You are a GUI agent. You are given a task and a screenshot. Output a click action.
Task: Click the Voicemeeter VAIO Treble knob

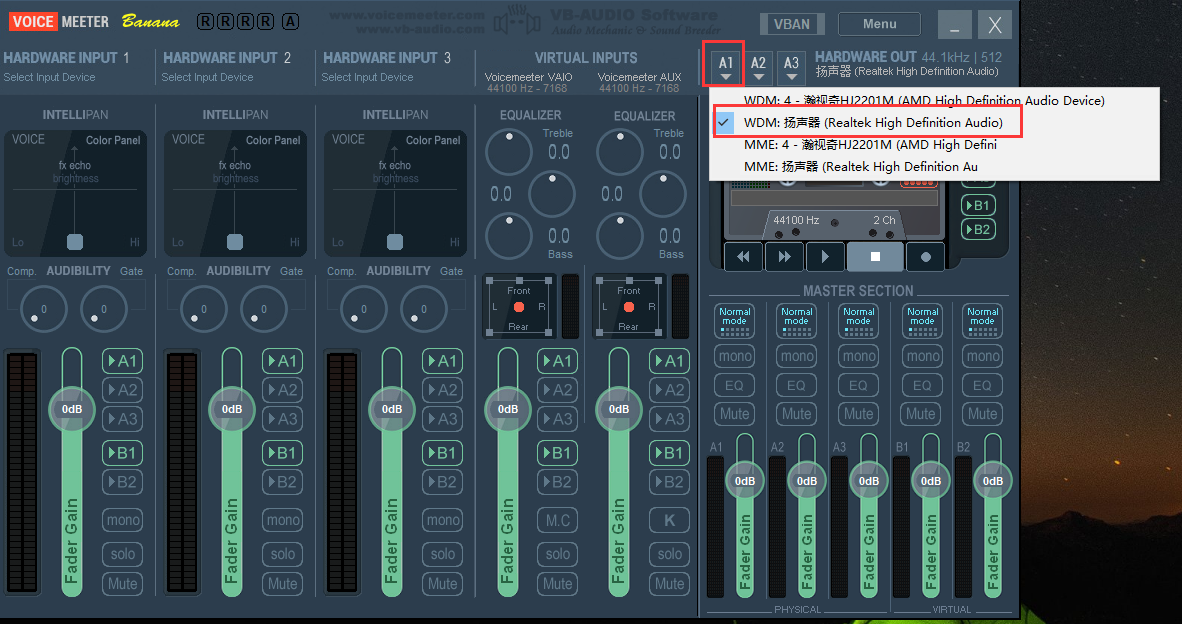[509, 152]
